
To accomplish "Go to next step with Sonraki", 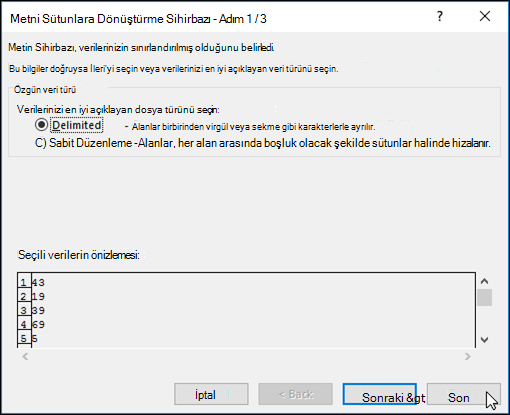I will tap(380, 394).
